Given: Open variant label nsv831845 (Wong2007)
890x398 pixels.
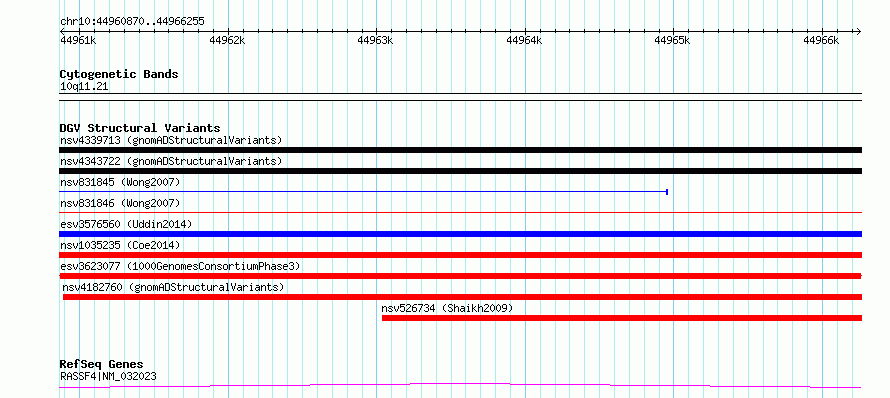Looking at the screenshot, I should click(120, 182).
